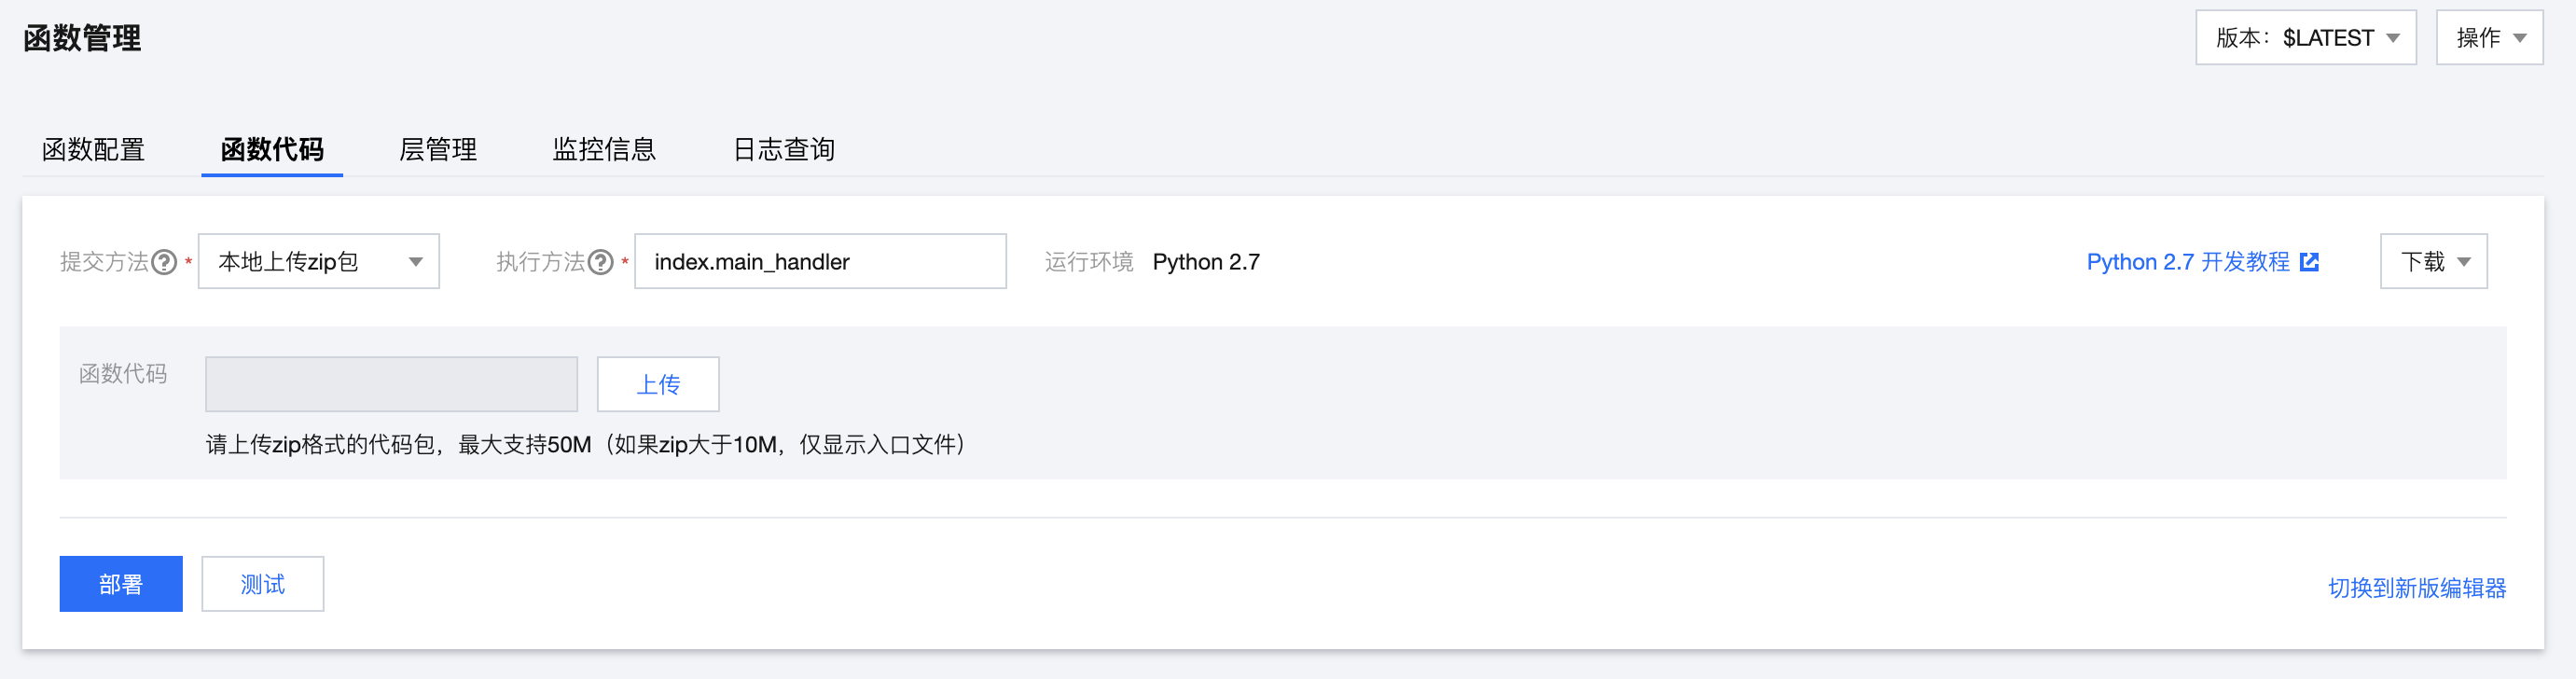This screenshot has width=2576, height=679.
Task: Click the 测试 button
Action: point(263,584)
